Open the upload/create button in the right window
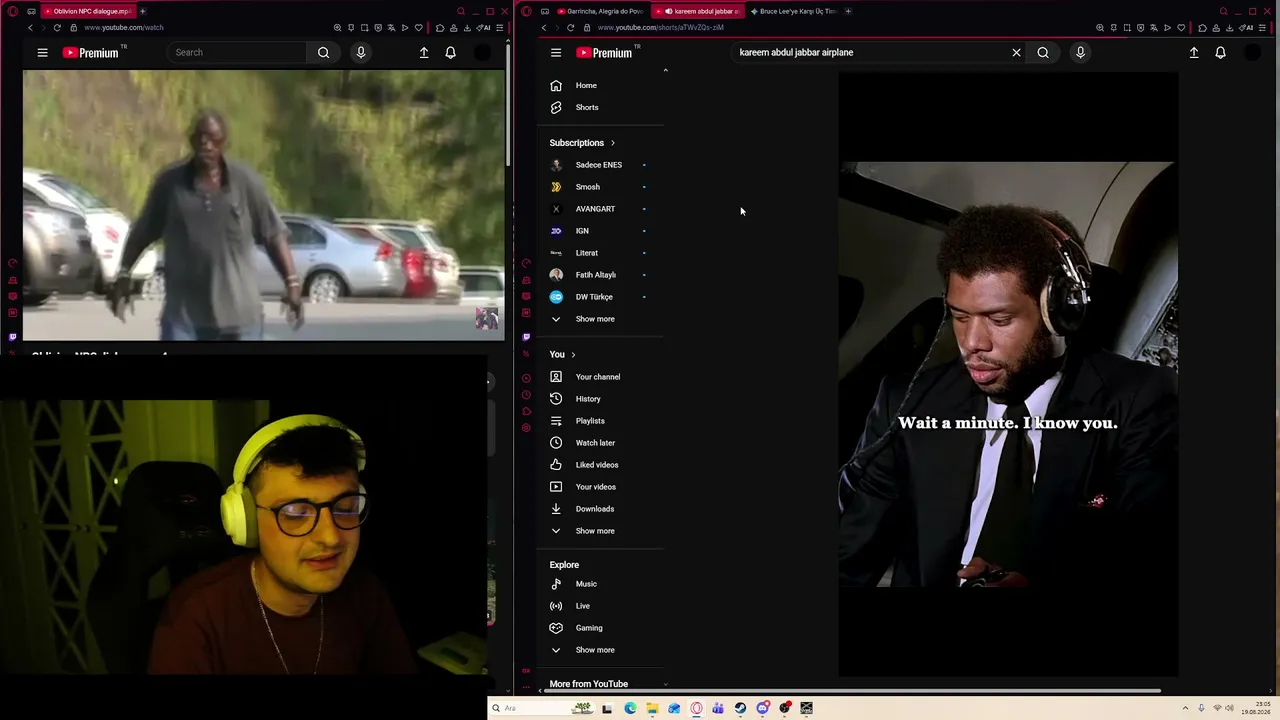 pos(1194,52)
